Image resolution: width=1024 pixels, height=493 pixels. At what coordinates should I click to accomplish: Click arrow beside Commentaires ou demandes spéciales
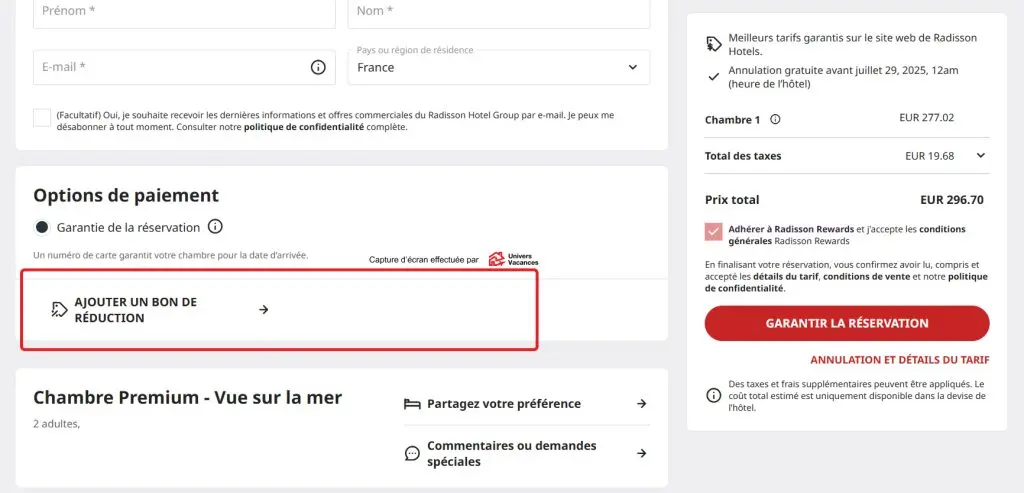click(641, 453)
